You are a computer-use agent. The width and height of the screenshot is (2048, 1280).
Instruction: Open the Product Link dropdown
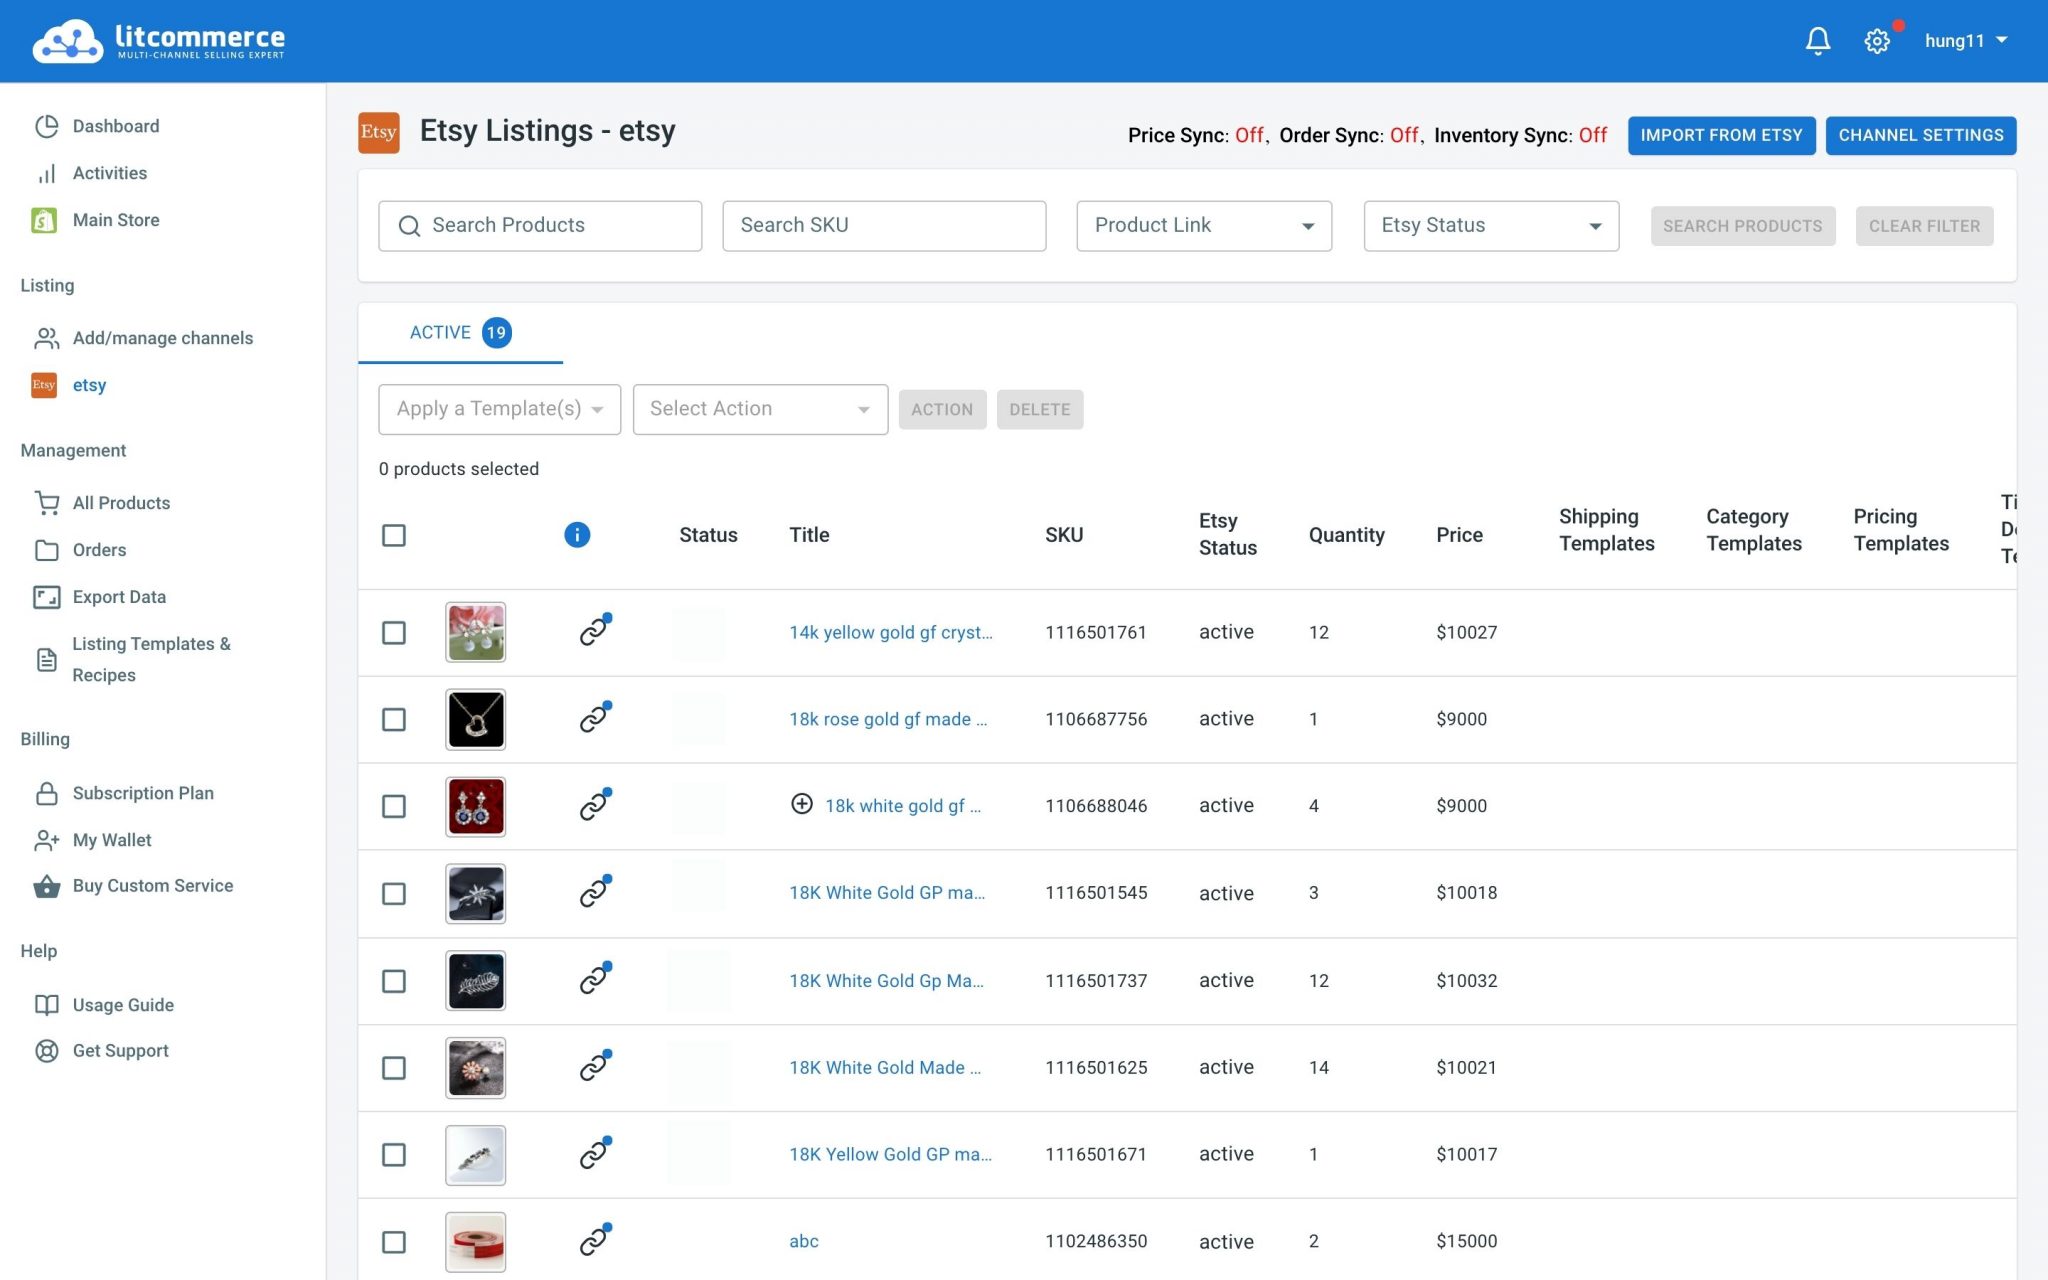pos(1203,226)
